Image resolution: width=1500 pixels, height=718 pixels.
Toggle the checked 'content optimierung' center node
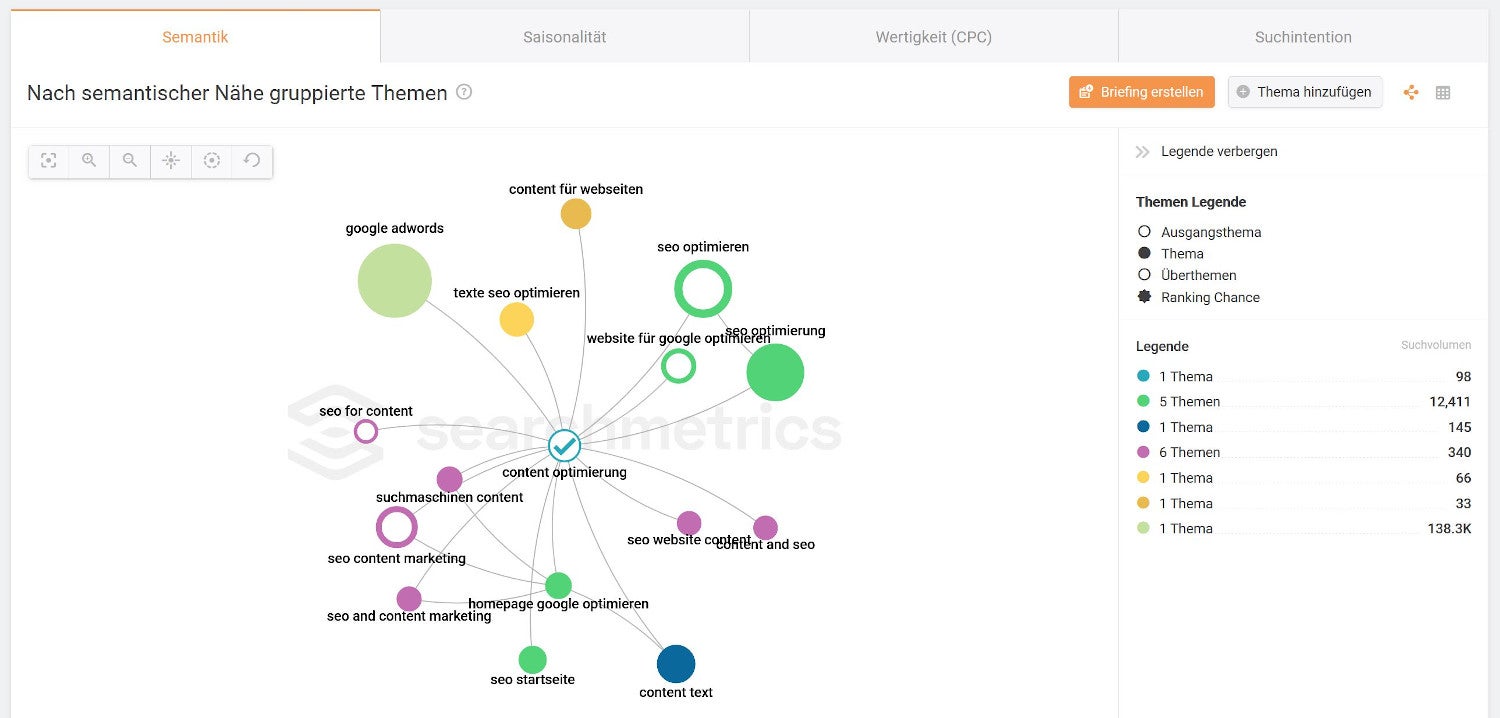click(x=565, y=446)
